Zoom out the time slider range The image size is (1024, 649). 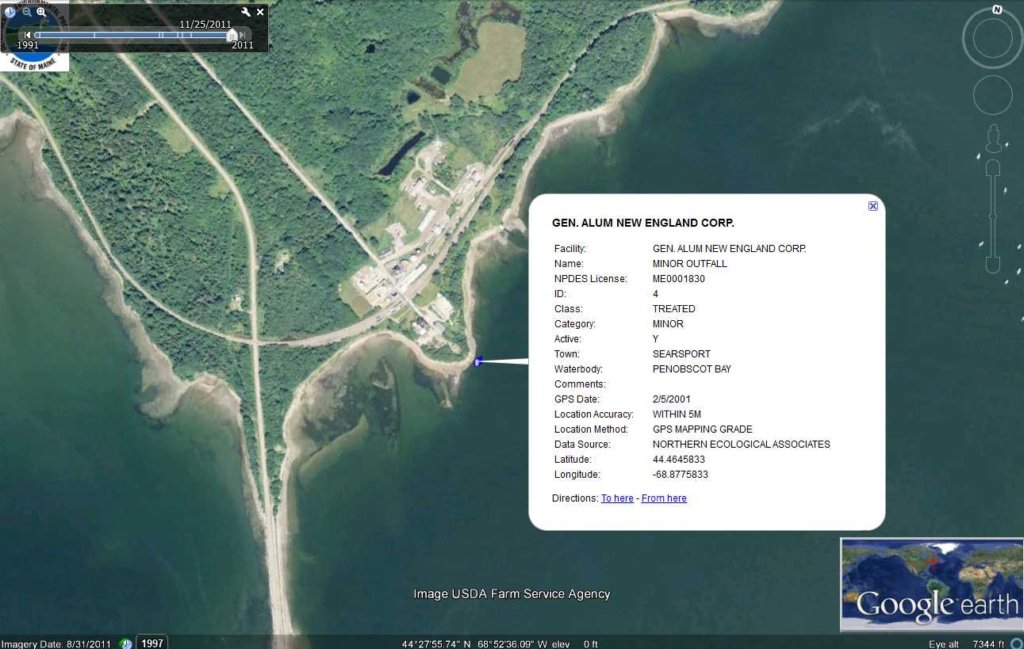click(27, 12)
